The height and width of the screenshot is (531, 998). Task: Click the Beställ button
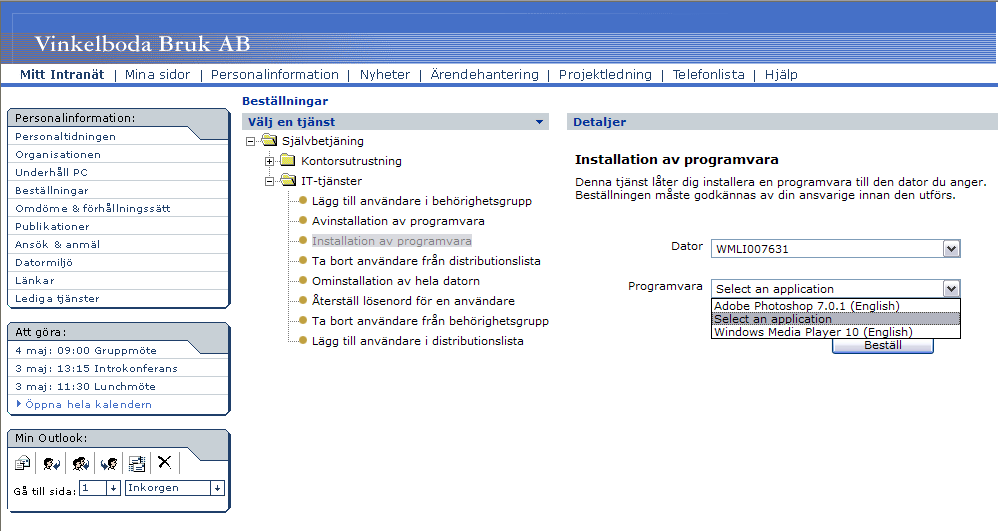pyautogui.click(x=883, y=346)
